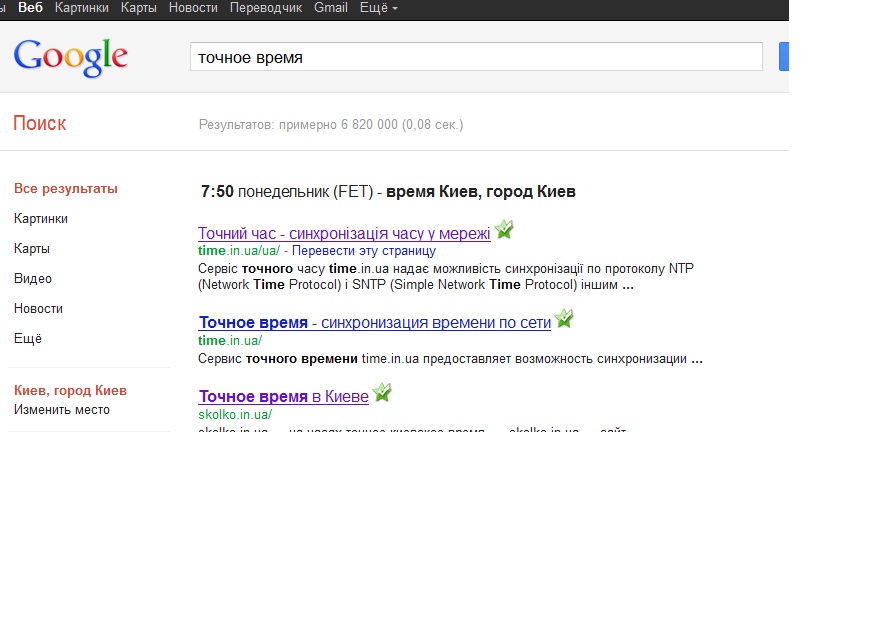
Task: Open the 'Ещё' dropdown in top bar
Action: pos(379,8)
